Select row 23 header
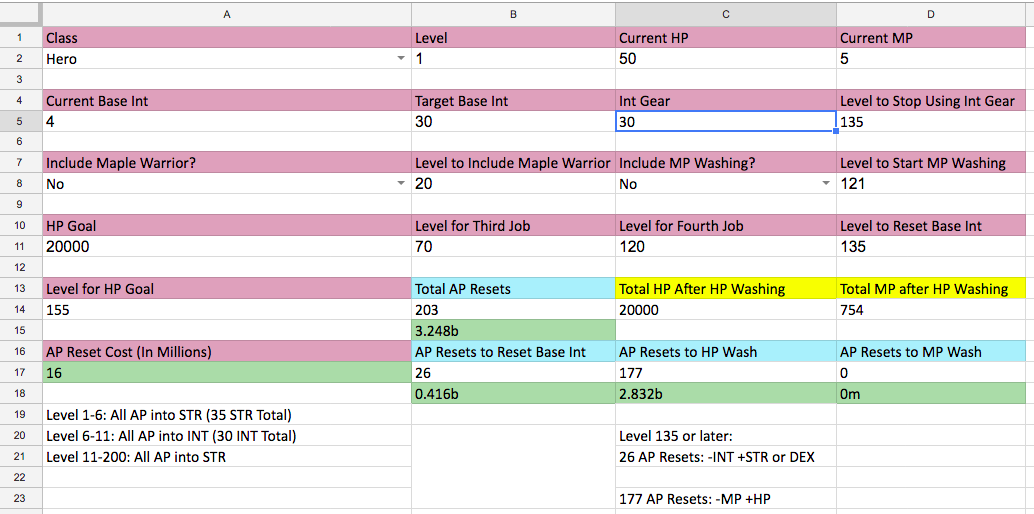Image resolution: width=1034 pixels, height=514 pixels. pyautogui.click(x=20, y=498)
